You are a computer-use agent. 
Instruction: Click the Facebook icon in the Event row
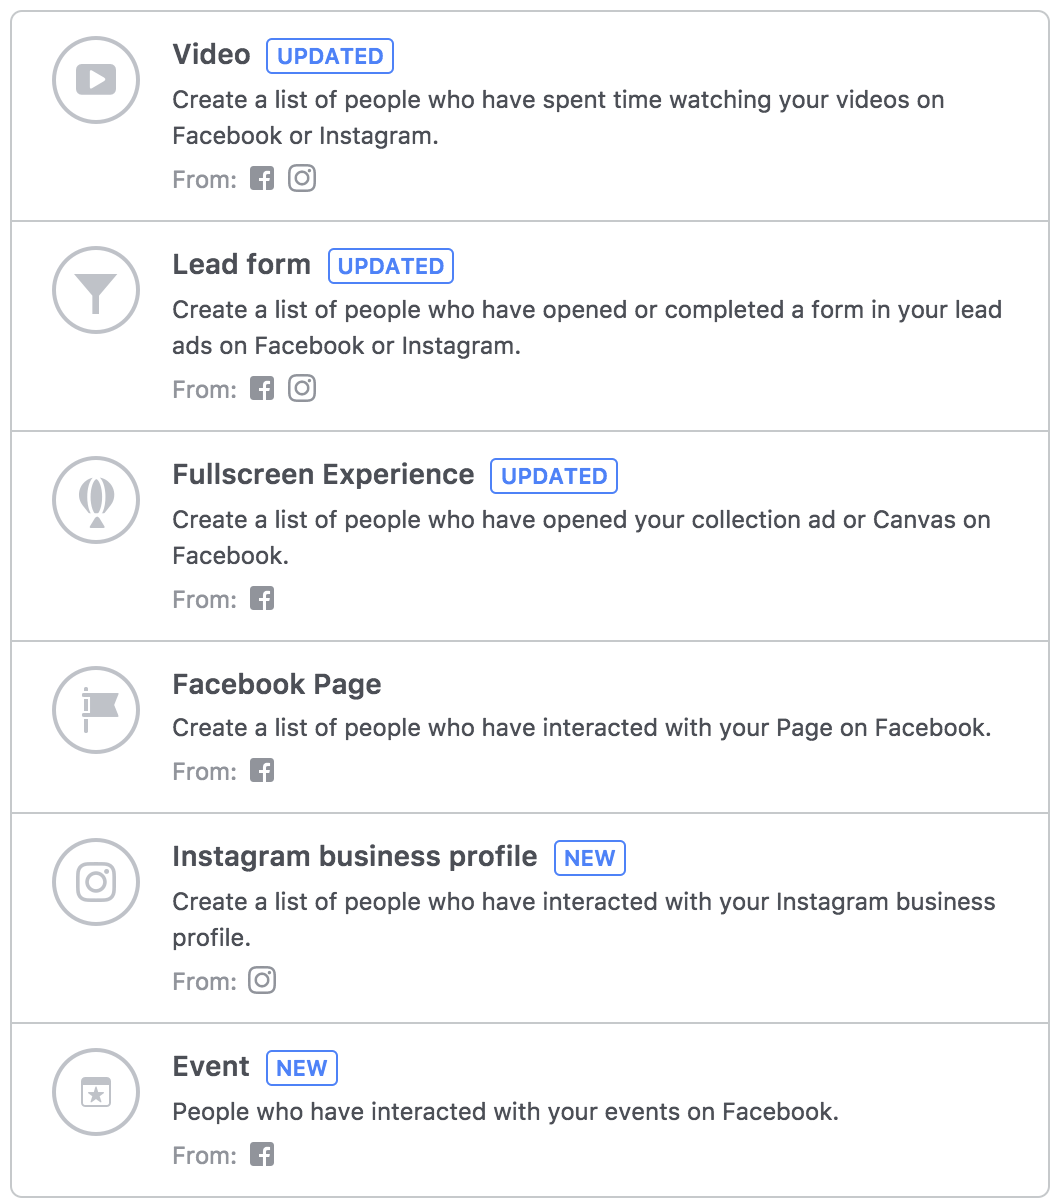tap(261, 1154)
